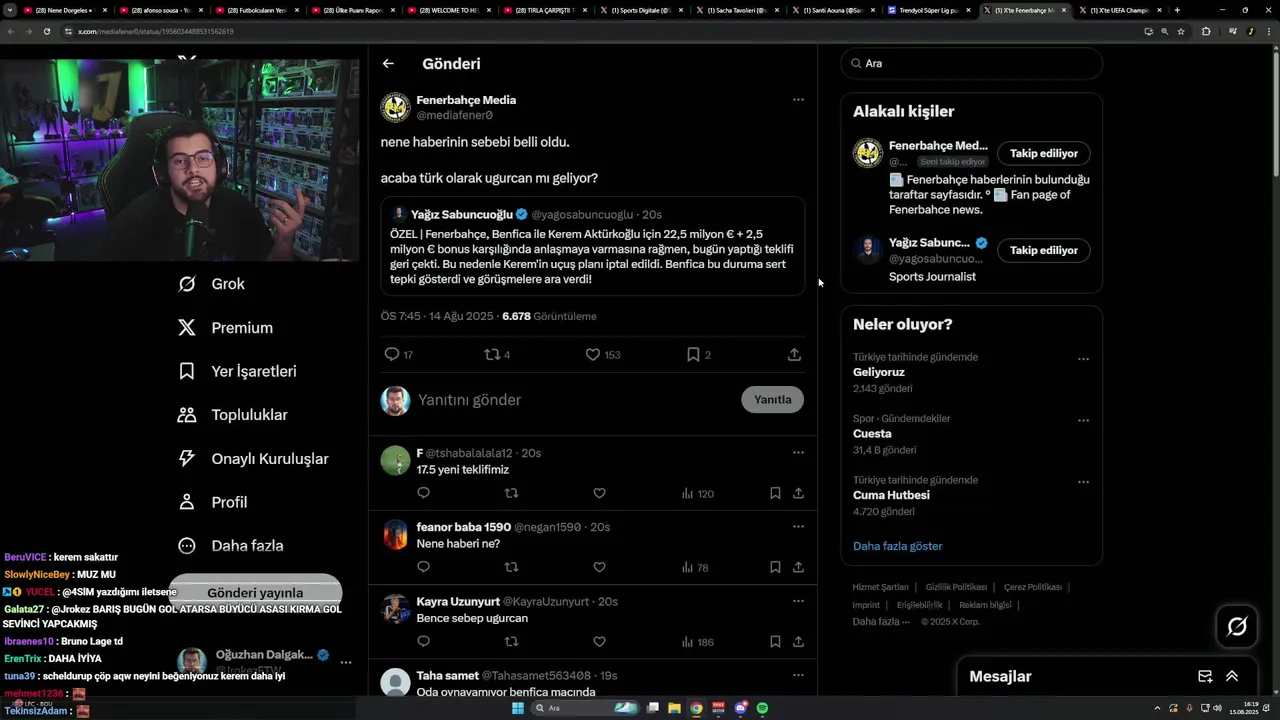Image resolution: width=1280 pixels, height=720 pixels.
Task: Click the Yanıtla button
Action: pos(772,399)
